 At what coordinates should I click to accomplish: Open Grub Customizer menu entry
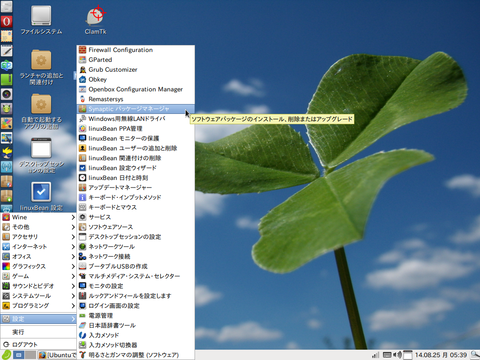coord(136,70)
